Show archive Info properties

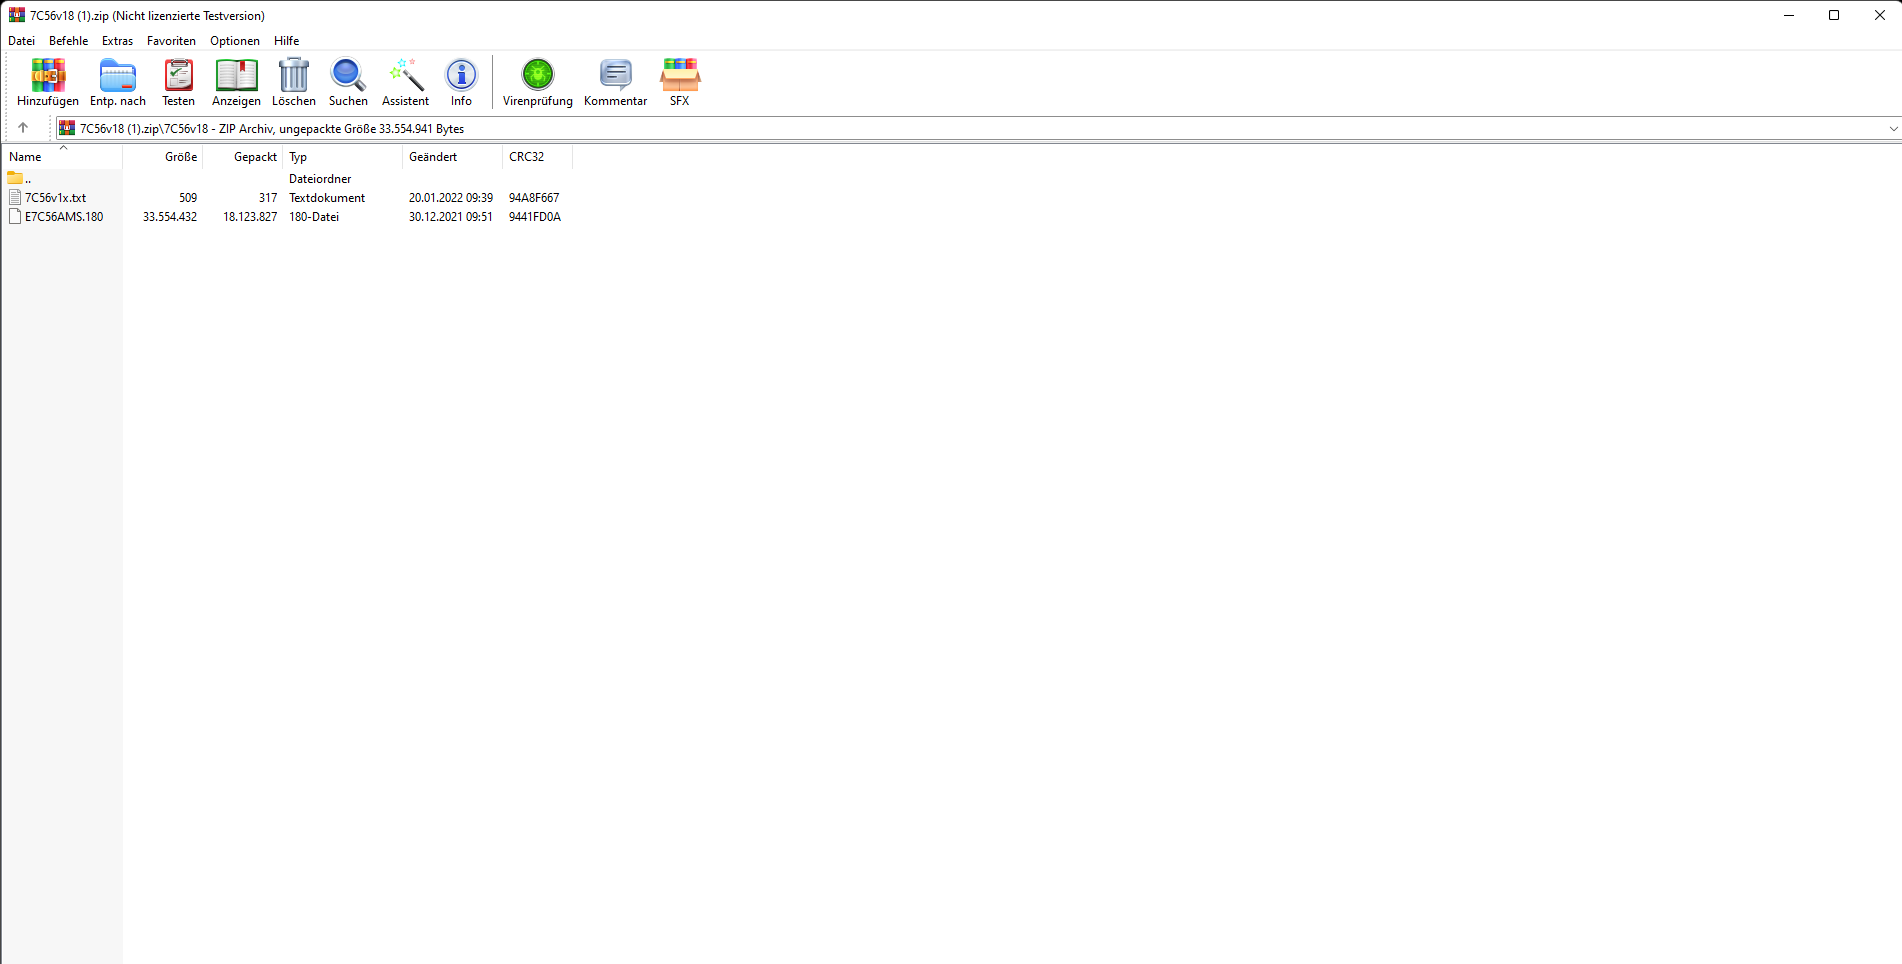tap(461, 82)
